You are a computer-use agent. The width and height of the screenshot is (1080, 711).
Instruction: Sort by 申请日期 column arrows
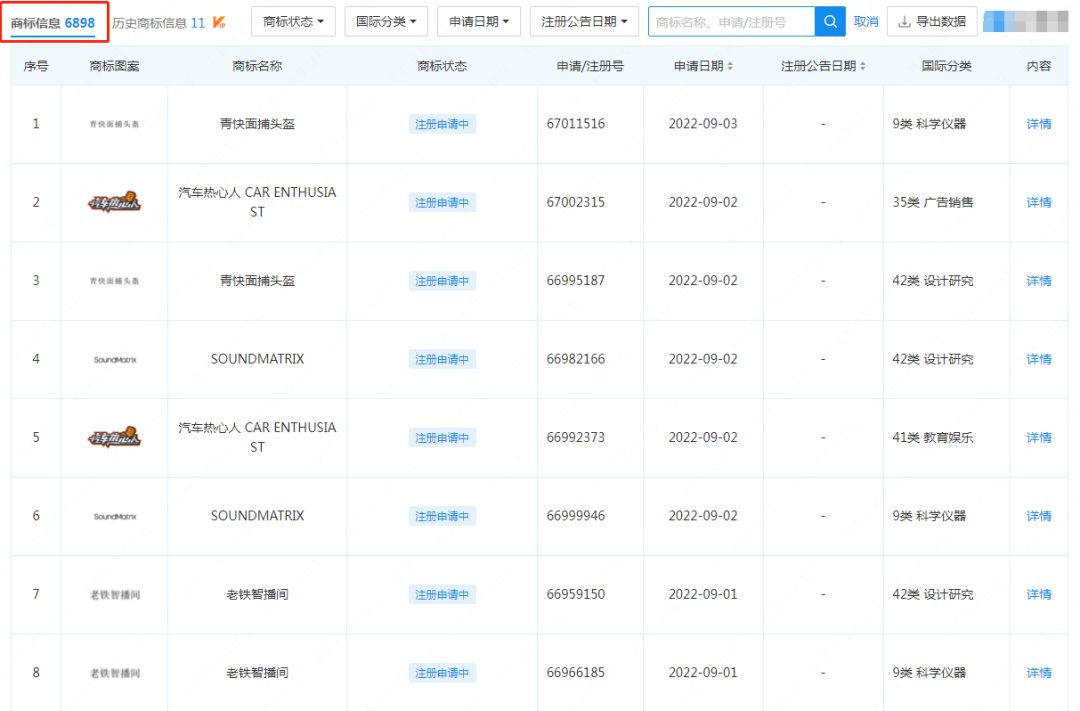pyautogui.click(x=730, y=66)
